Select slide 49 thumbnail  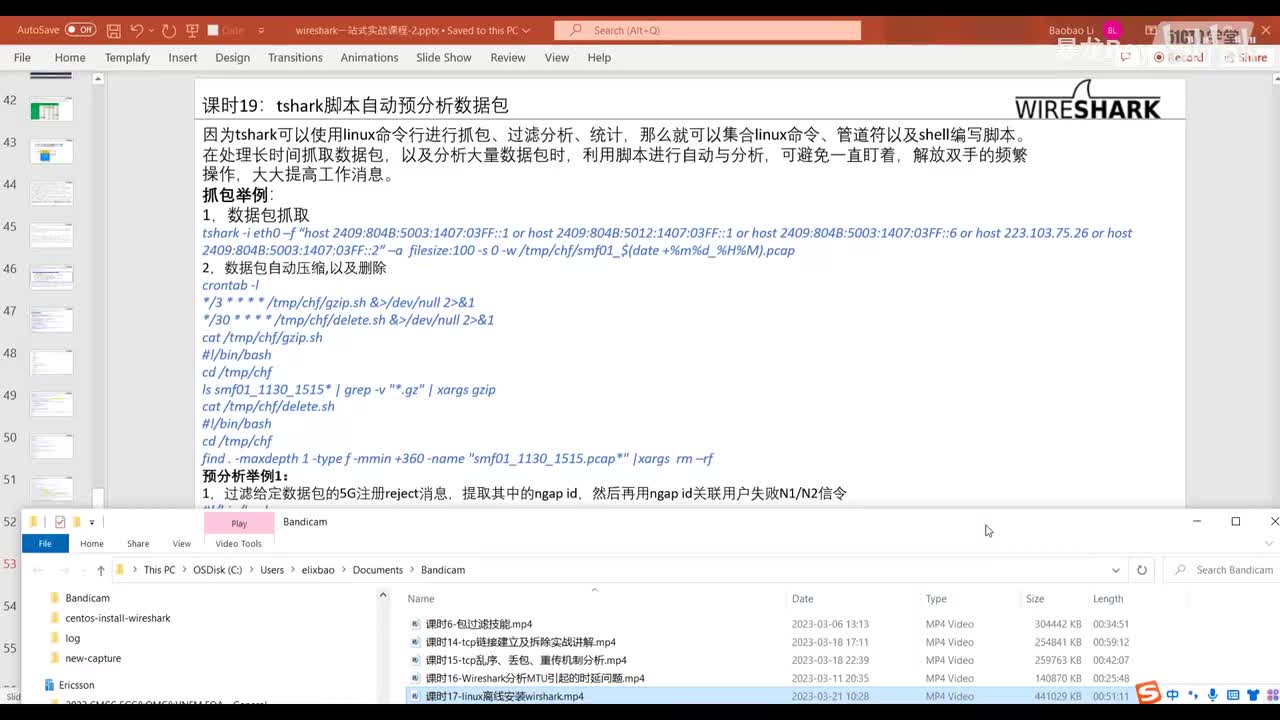click(51, 404)
